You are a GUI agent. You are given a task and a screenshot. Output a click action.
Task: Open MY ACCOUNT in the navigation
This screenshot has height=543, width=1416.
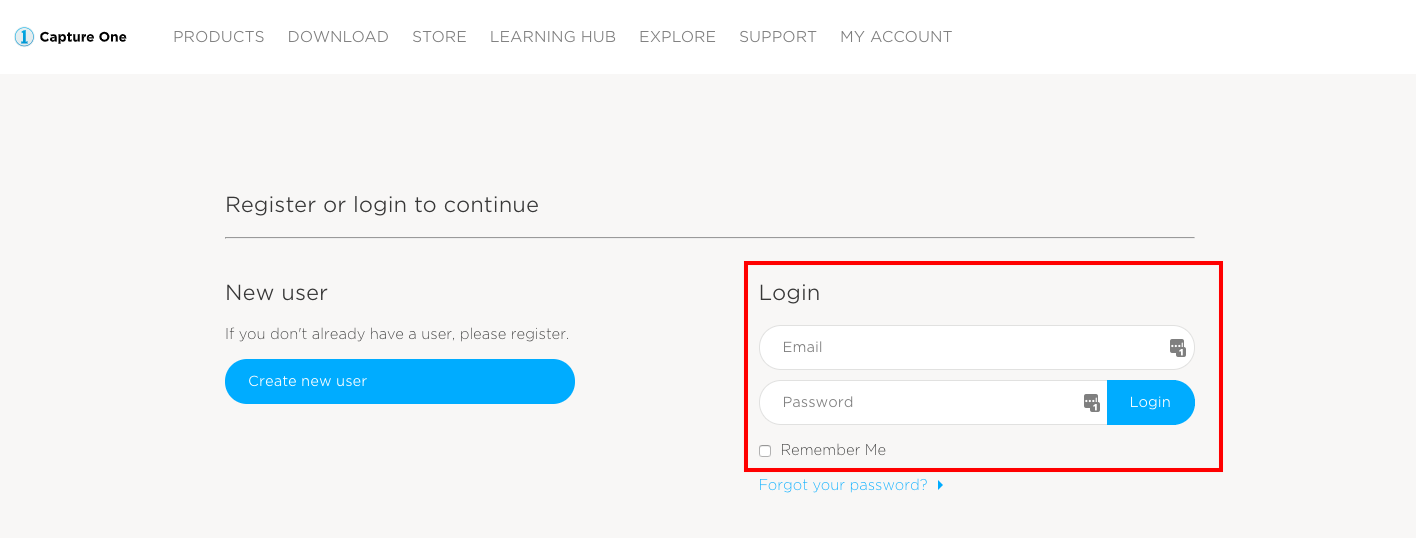[x=896, y=37]
